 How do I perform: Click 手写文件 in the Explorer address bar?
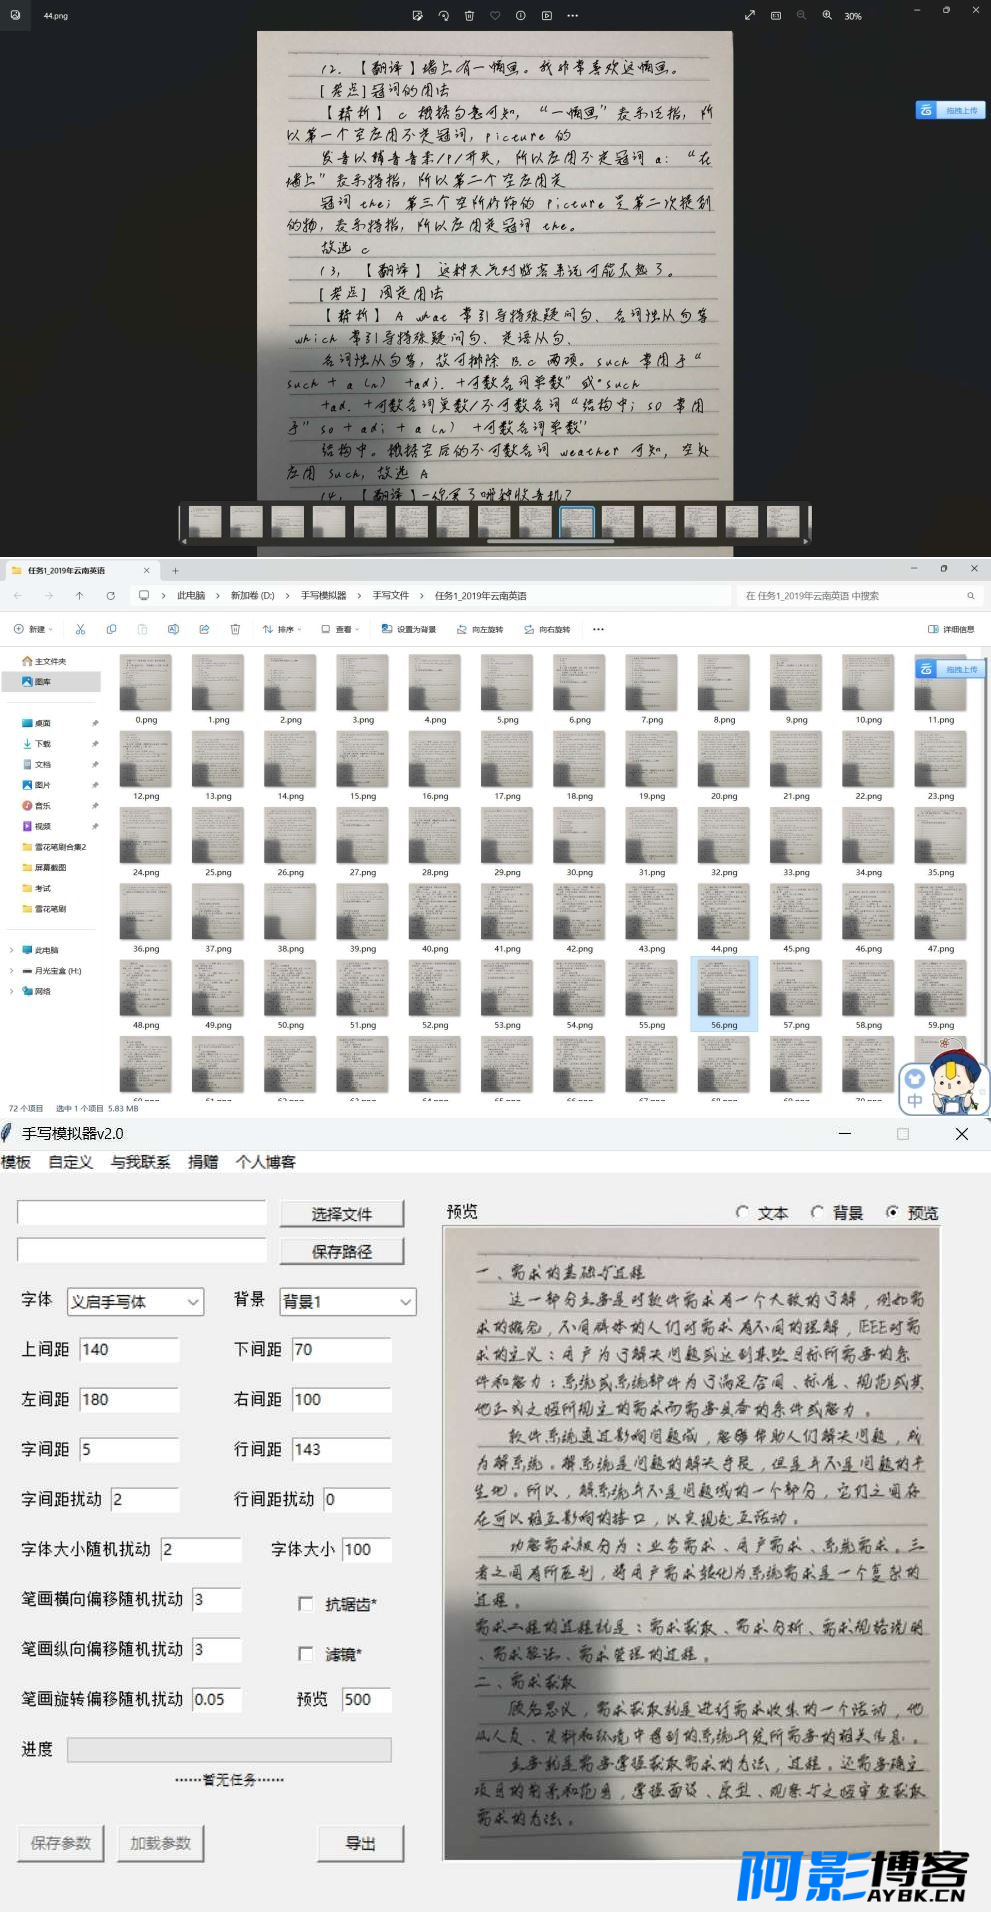click(x=391, y=595)
